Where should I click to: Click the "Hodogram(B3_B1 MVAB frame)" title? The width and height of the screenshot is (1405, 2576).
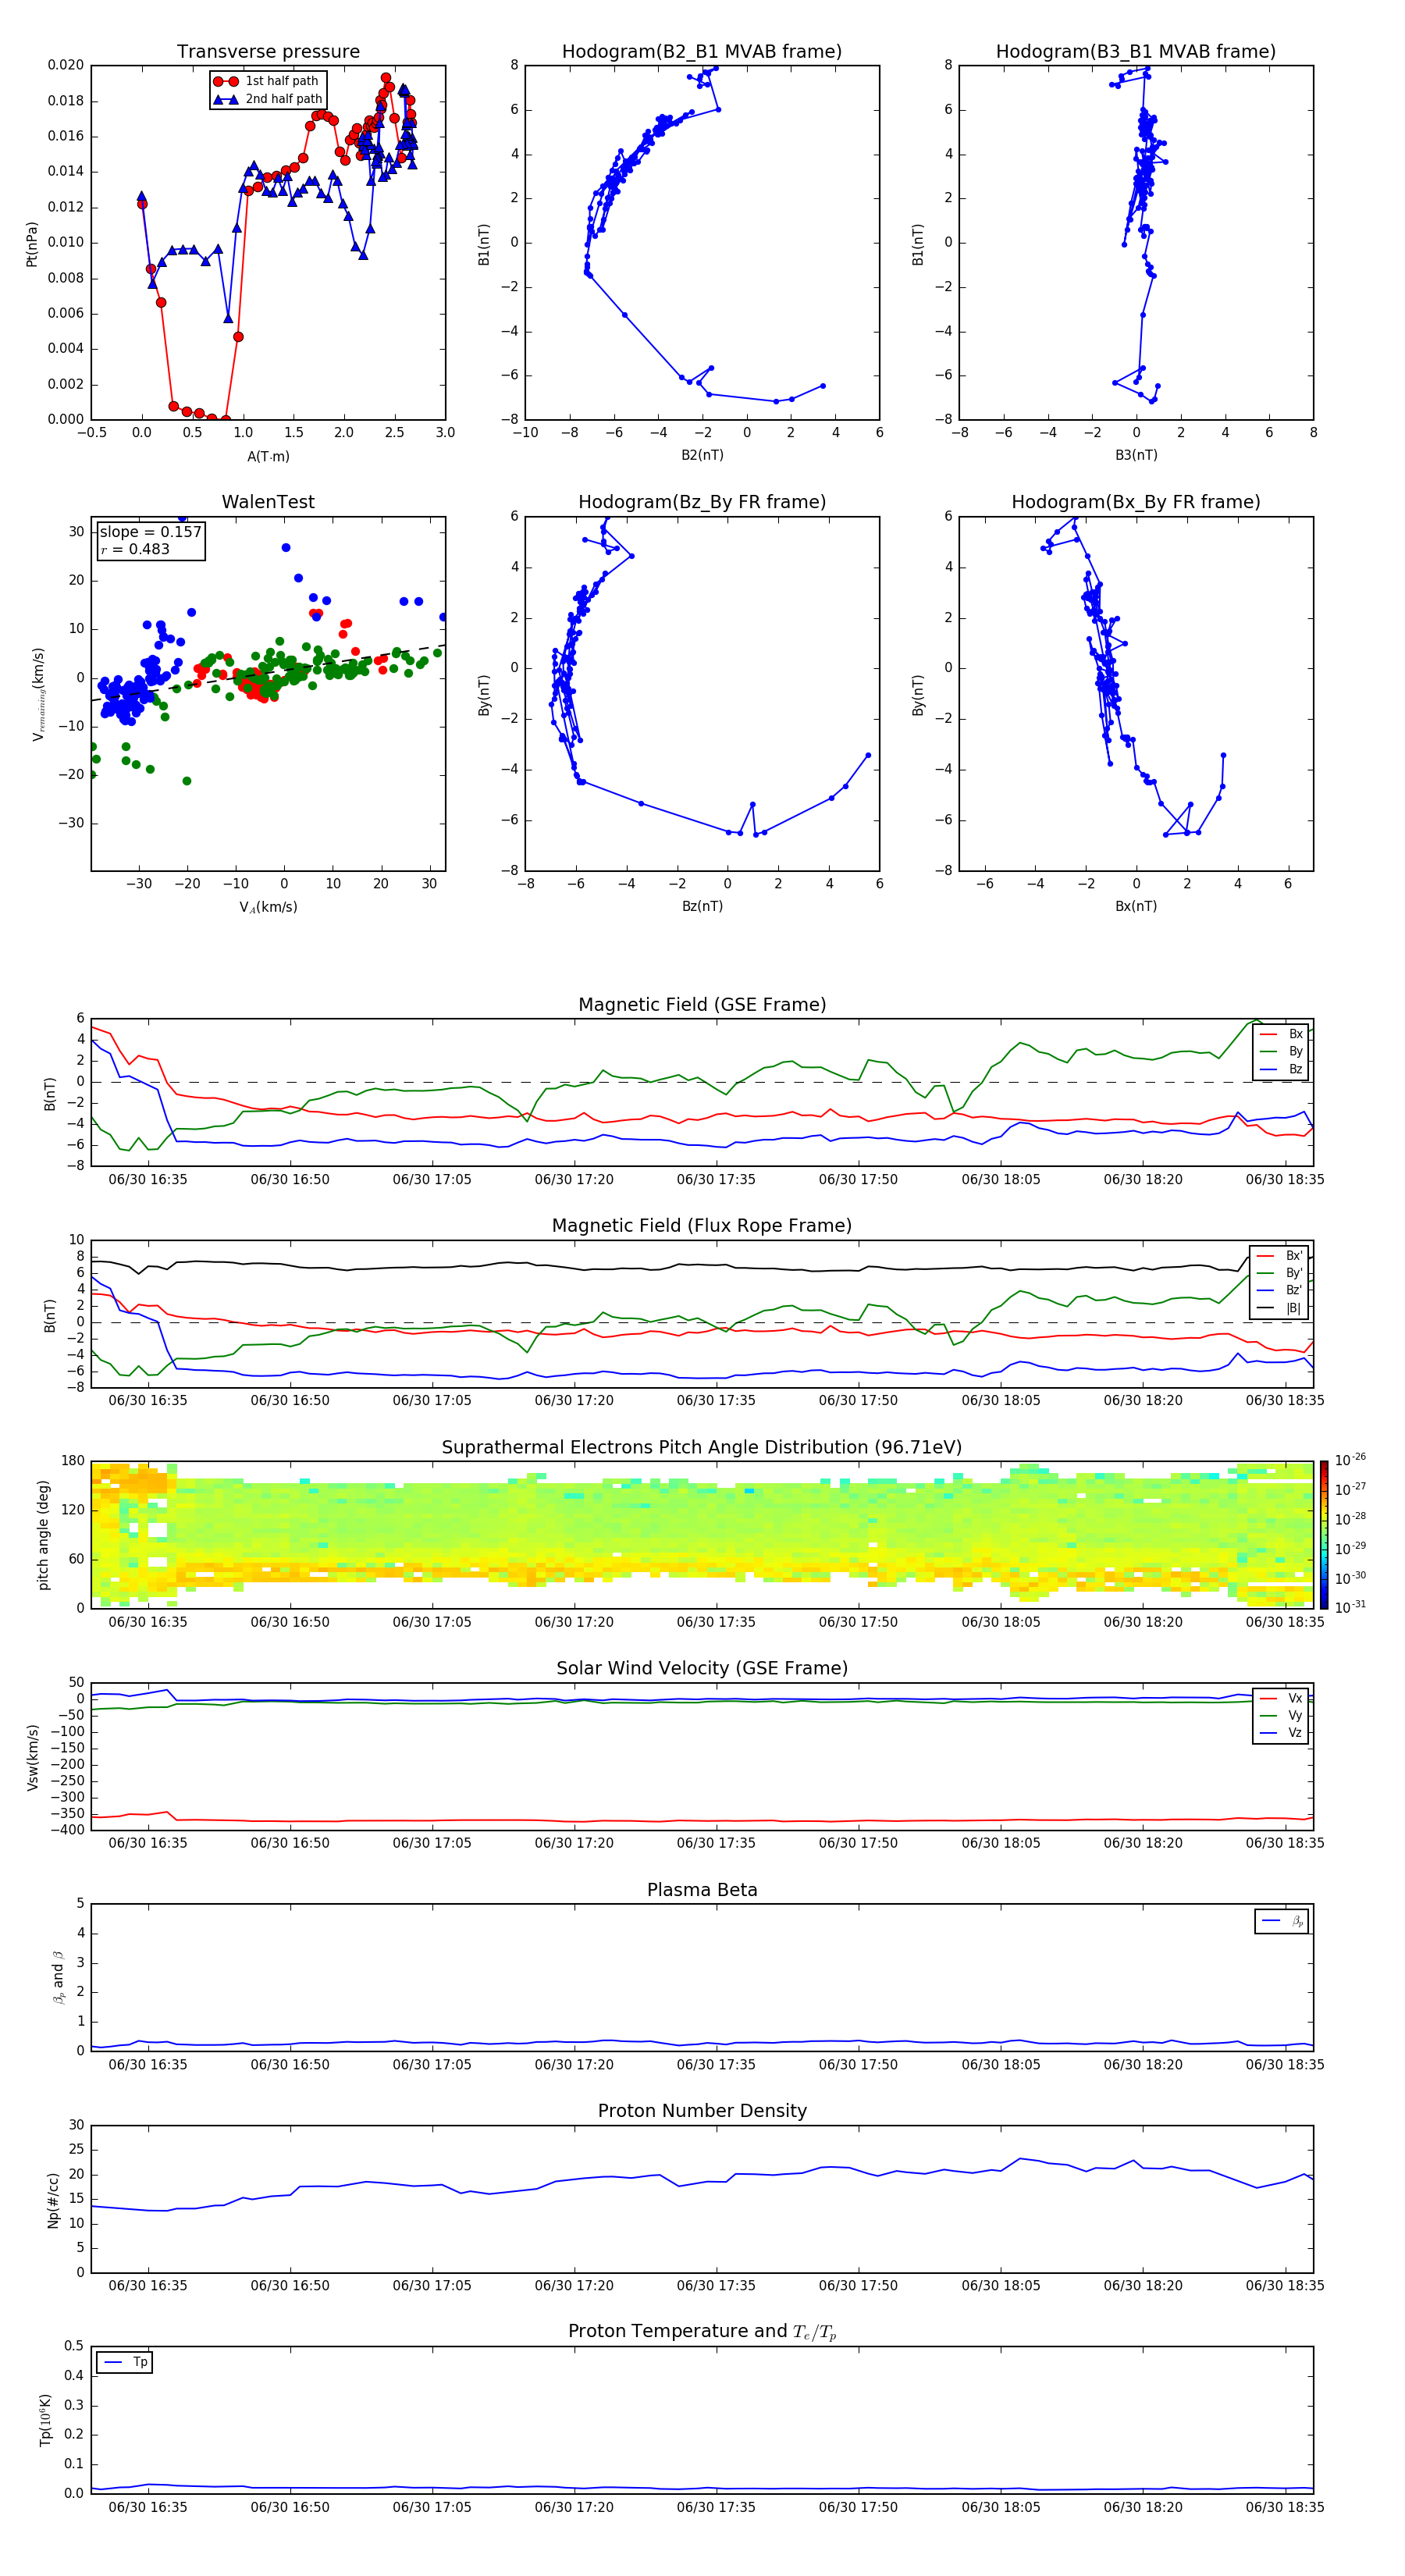tap(1136, 52)
